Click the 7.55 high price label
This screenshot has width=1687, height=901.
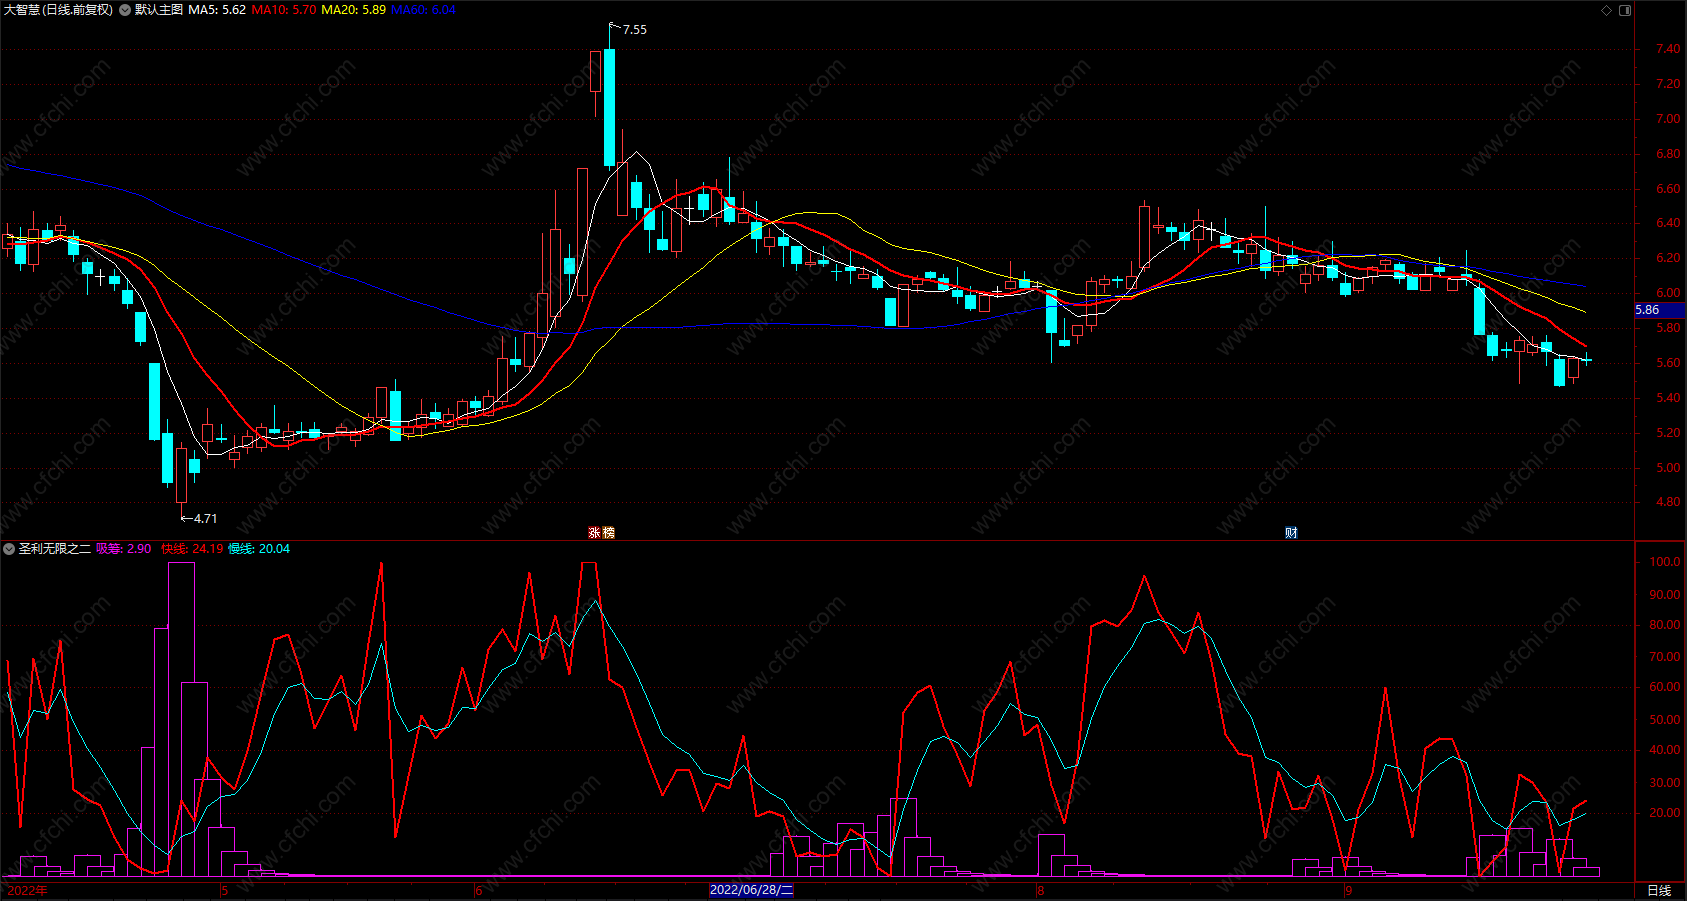pyautogui.click(x=634, y=30)
